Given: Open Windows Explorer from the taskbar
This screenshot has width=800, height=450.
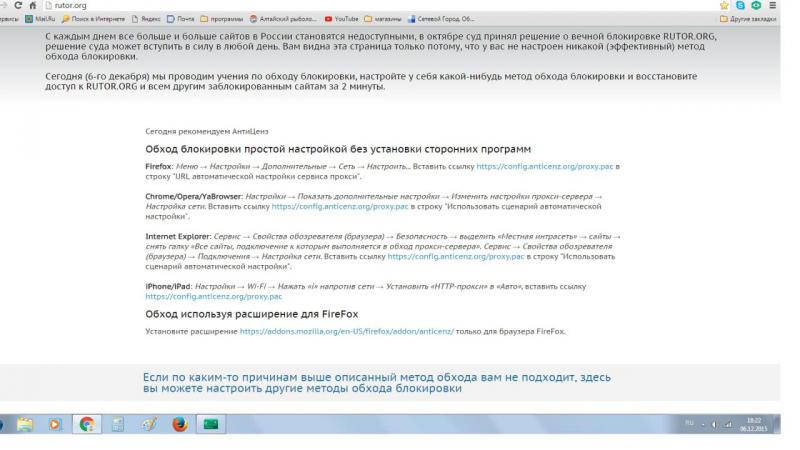Looking at the screenshot, I should pos(24,424).
